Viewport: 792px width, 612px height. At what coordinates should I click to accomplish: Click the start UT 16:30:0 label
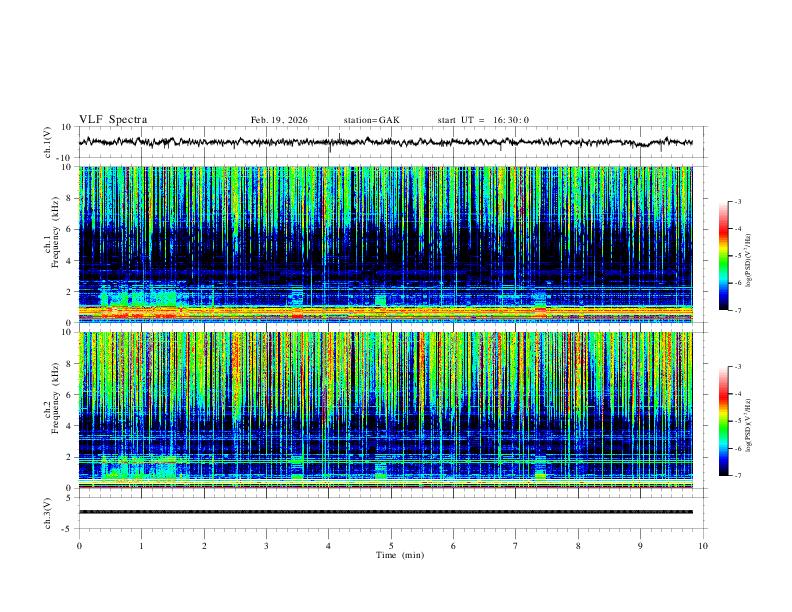pyautogui.click(x=483, y=120)
